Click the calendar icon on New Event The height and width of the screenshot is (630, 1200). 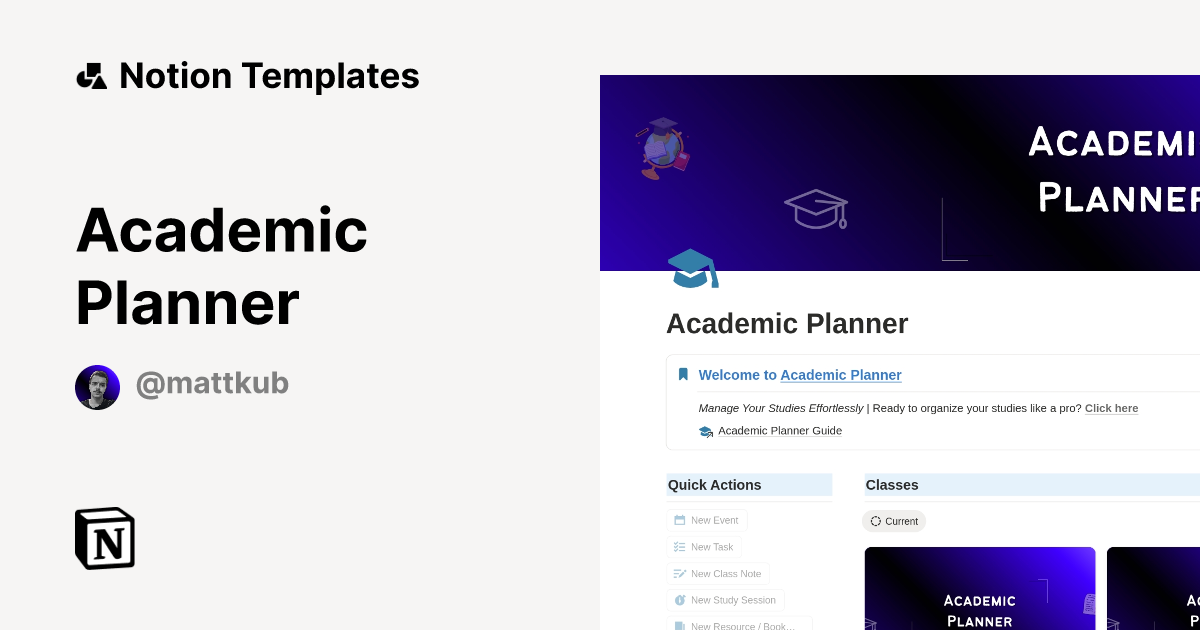(x=679, y=520)
